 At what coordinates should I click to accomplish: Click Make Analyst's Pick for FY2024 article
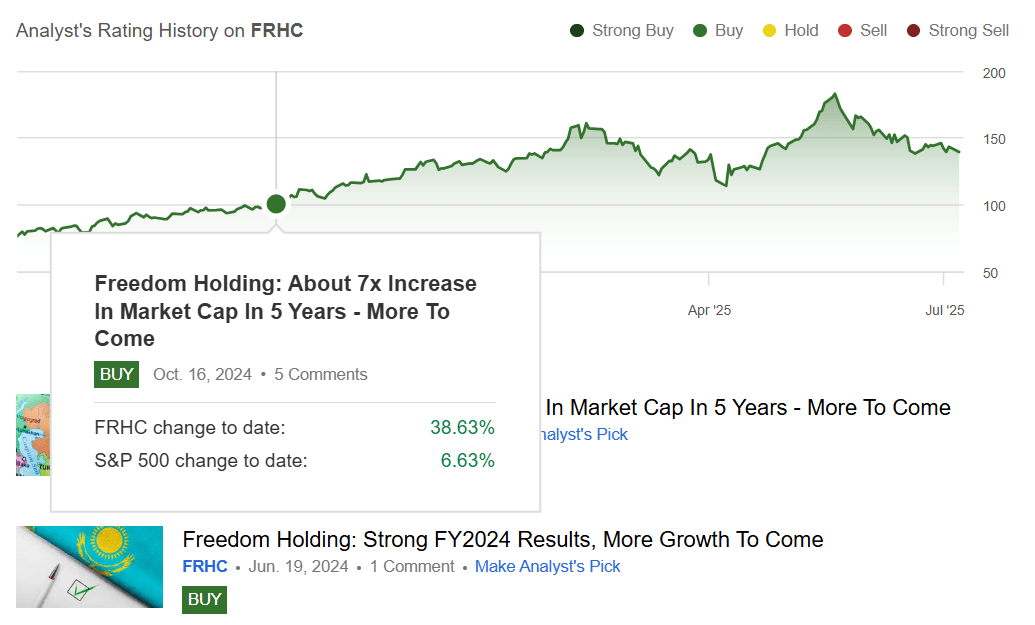click(547, 567)
